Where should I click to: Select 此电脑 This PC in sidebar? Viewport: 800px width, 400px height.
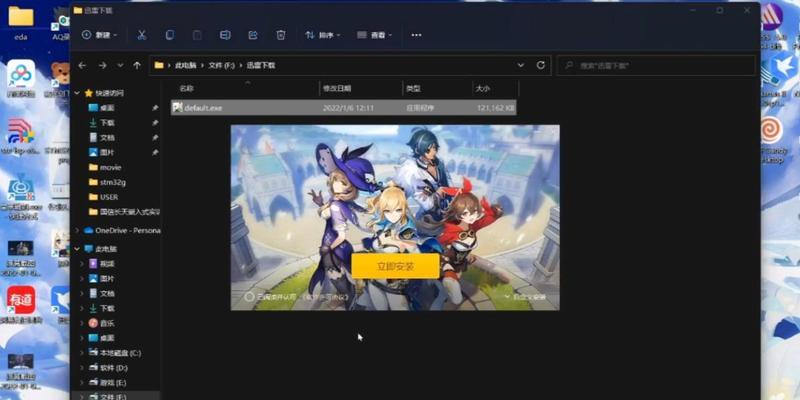101,249
